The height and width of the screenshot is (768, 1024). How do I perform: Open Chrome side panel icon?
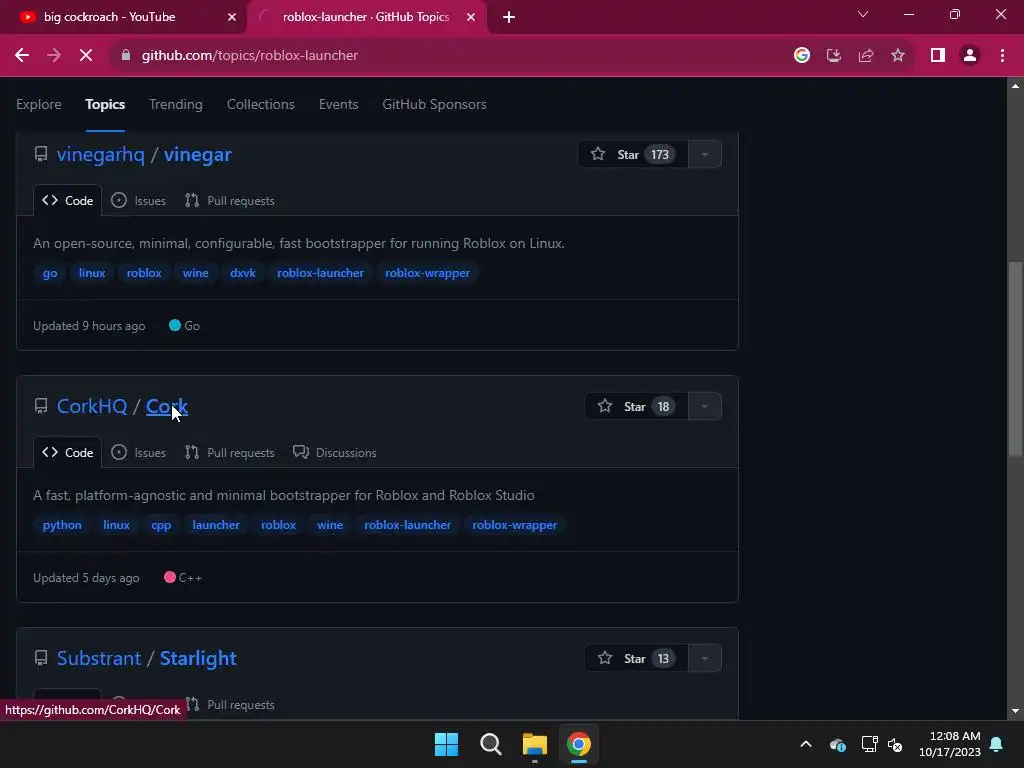tap(938, 56)
